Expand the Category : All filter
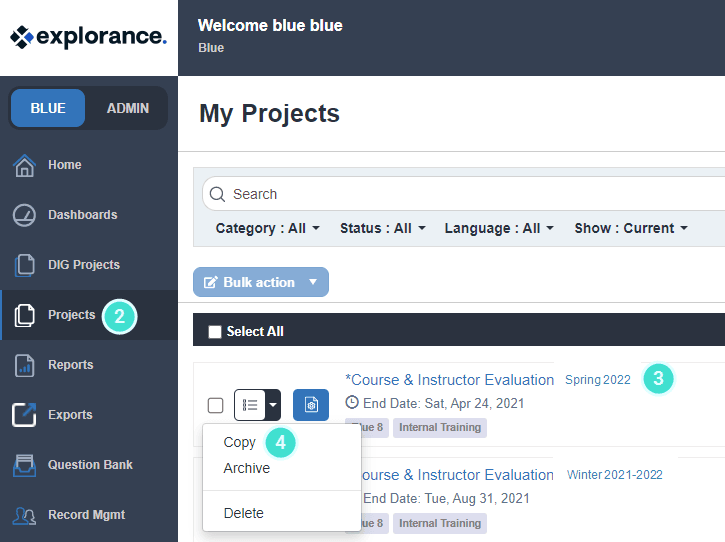 [267, 228]
